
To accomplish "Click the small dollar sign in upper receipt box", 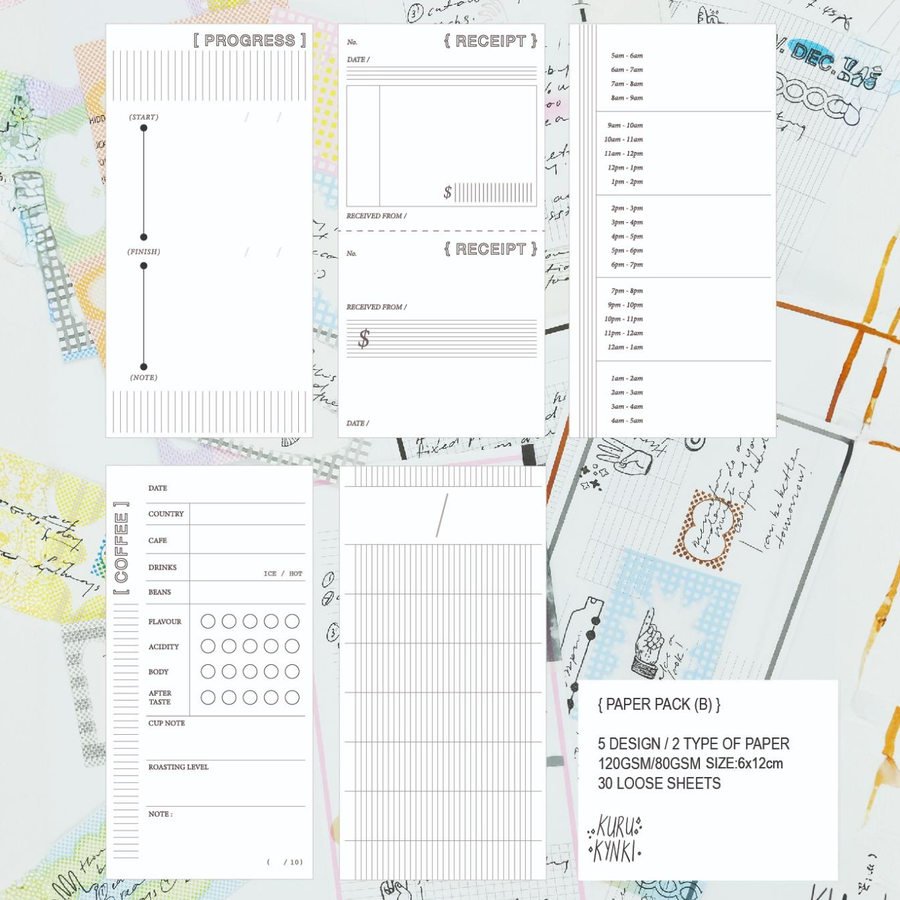I will [x=447, y=192].
